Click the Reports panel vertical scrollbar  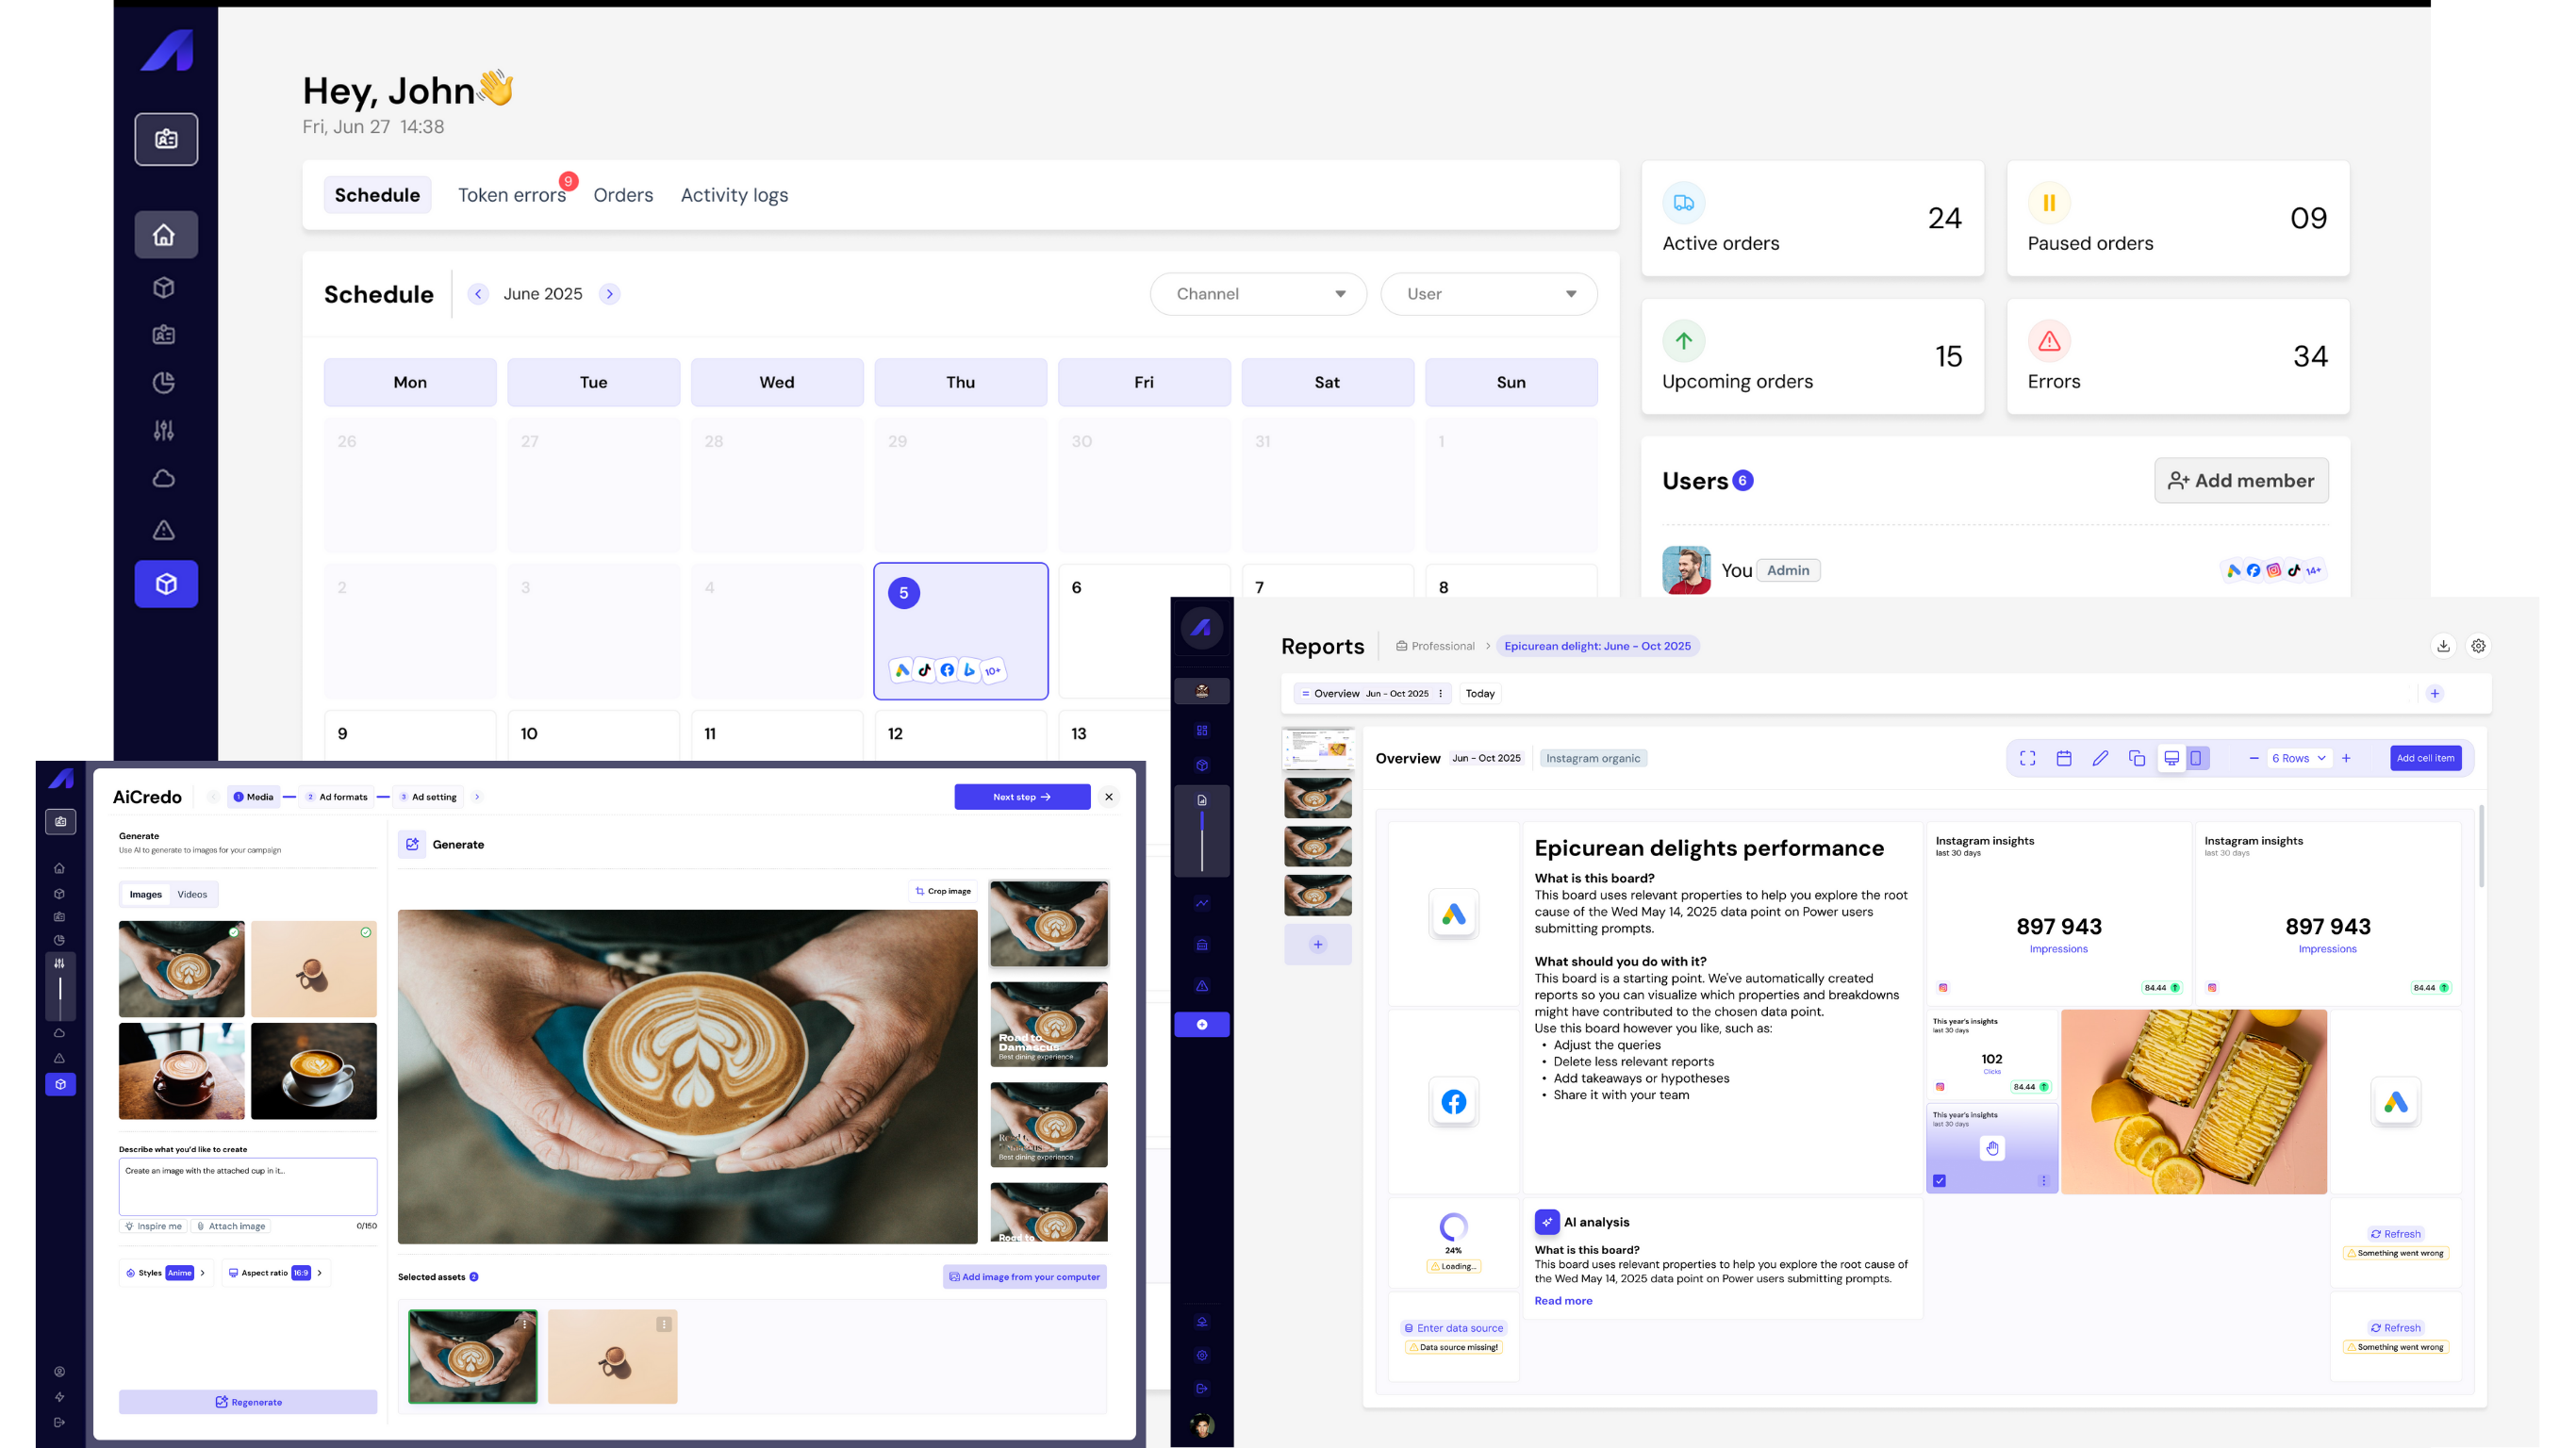point(2481,845)
